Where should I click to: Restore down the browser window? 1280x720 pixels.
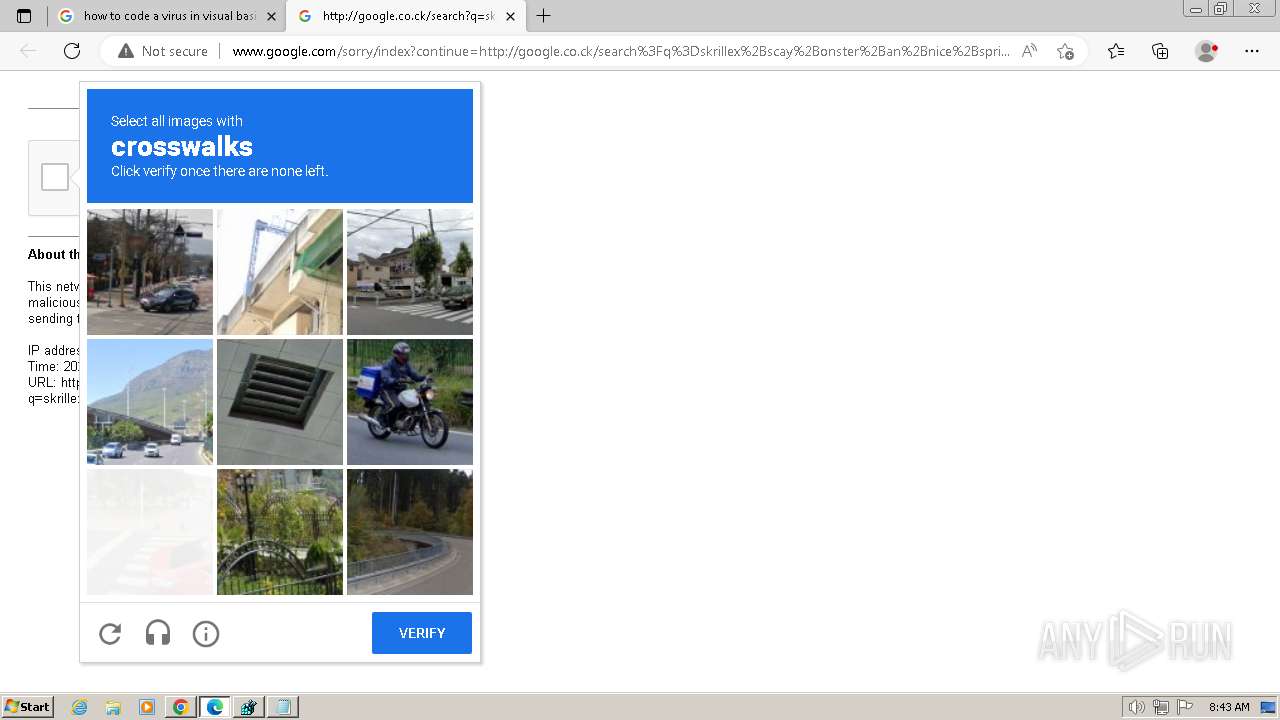[x=1221, y=9]
